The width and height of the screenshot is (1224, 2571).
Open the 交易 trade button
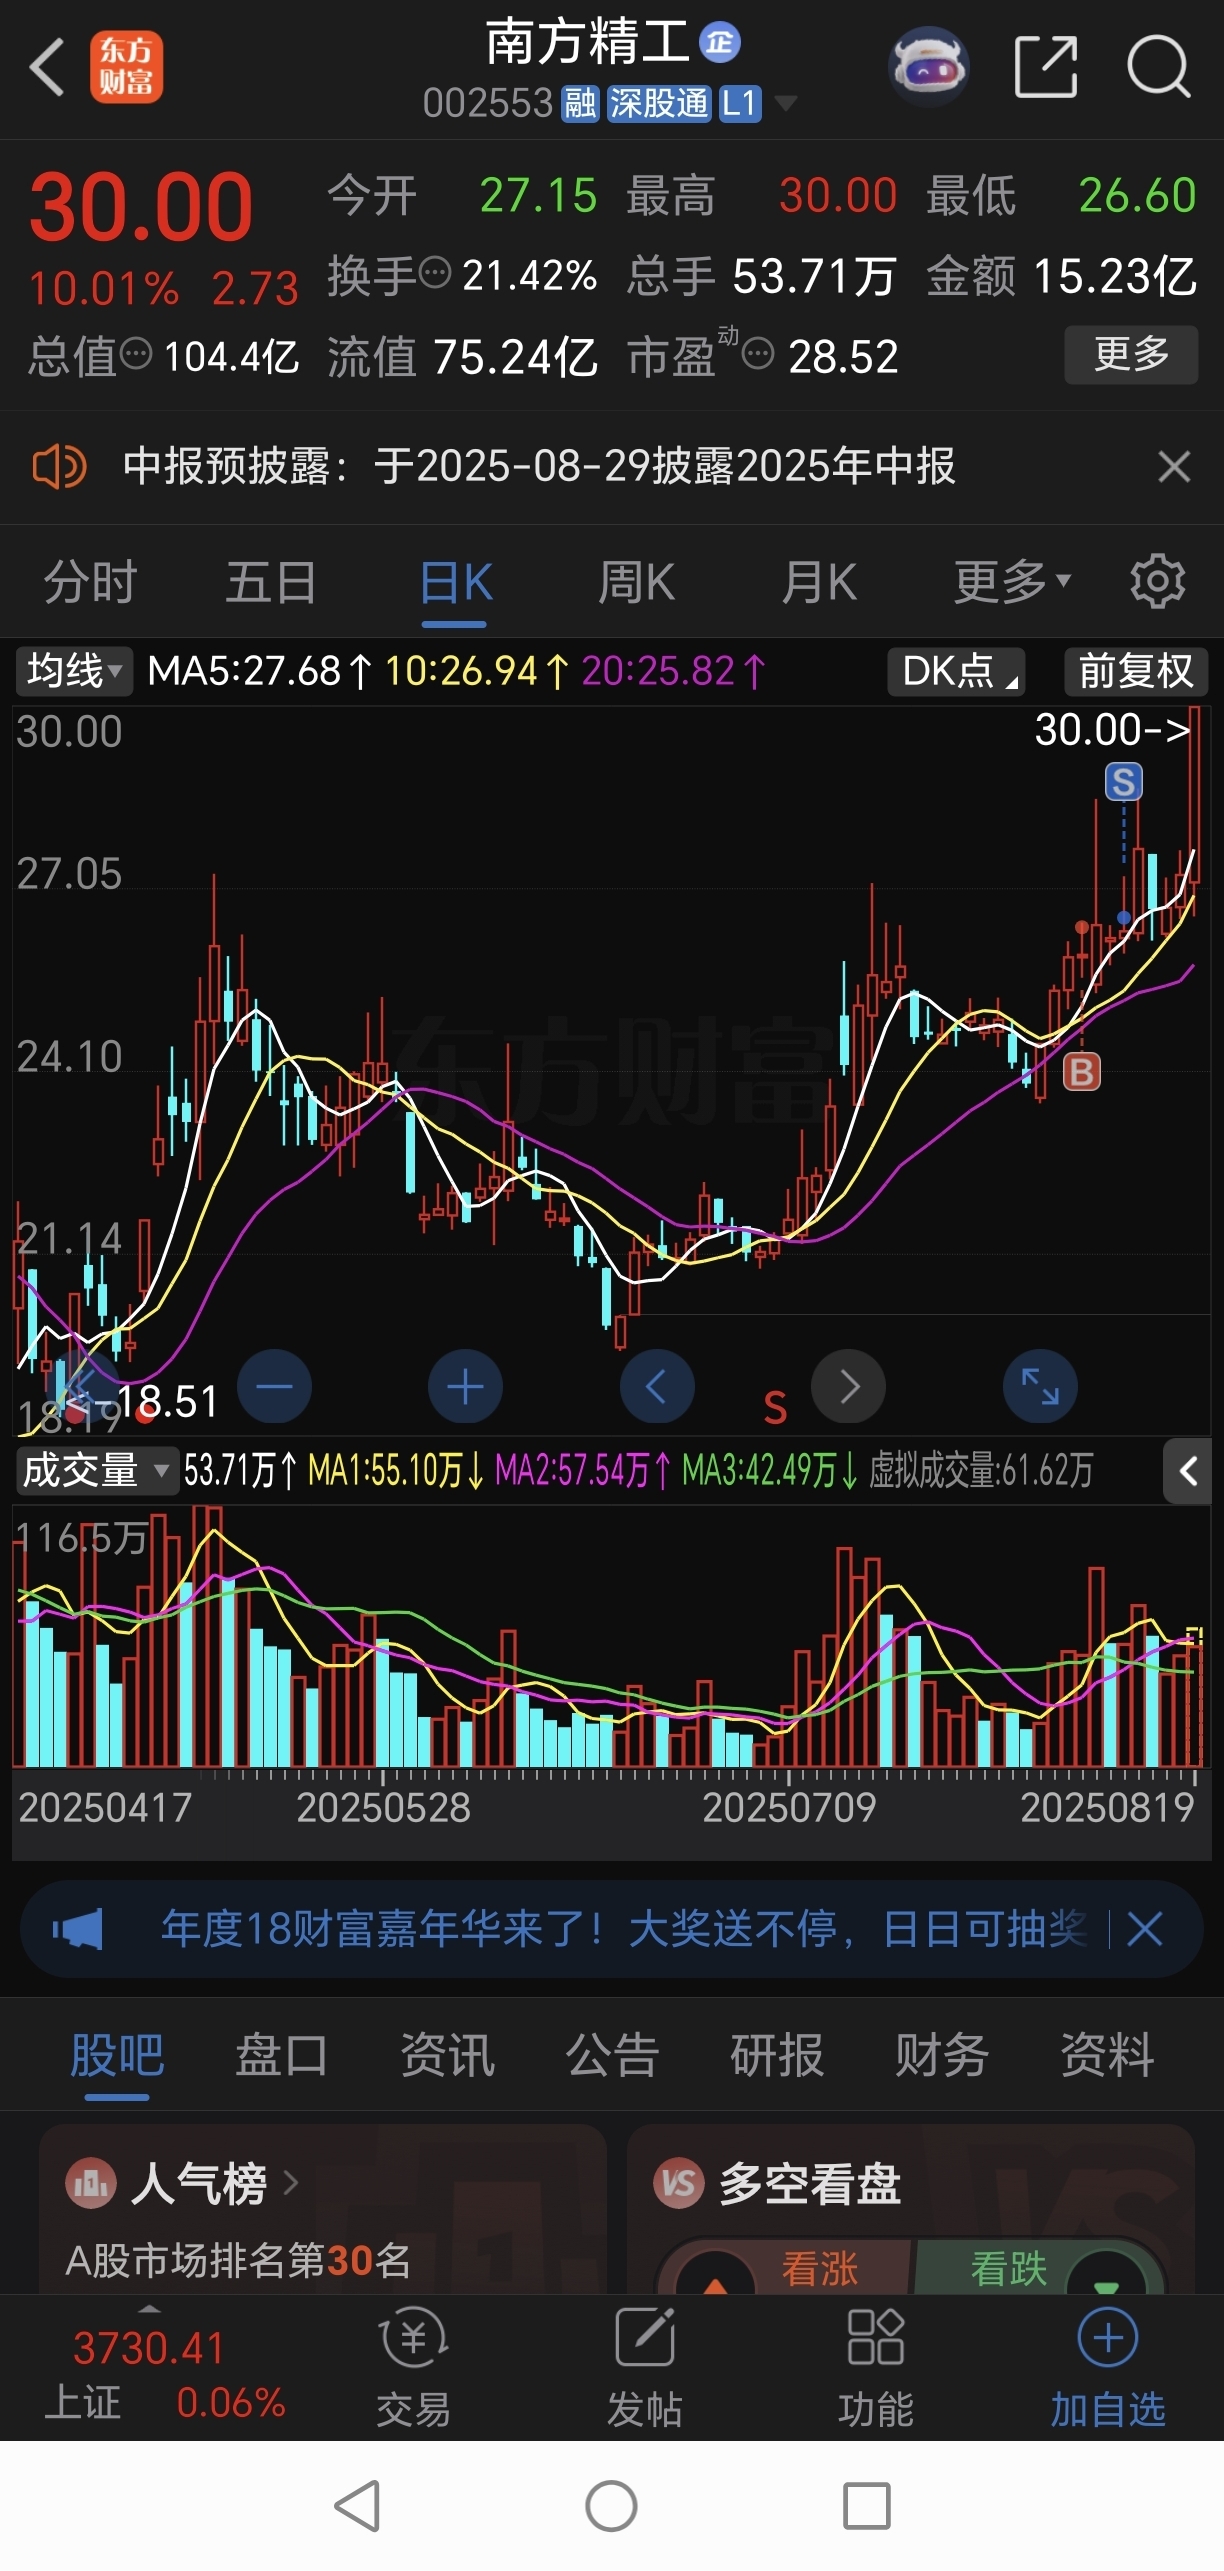(413, 2367)
